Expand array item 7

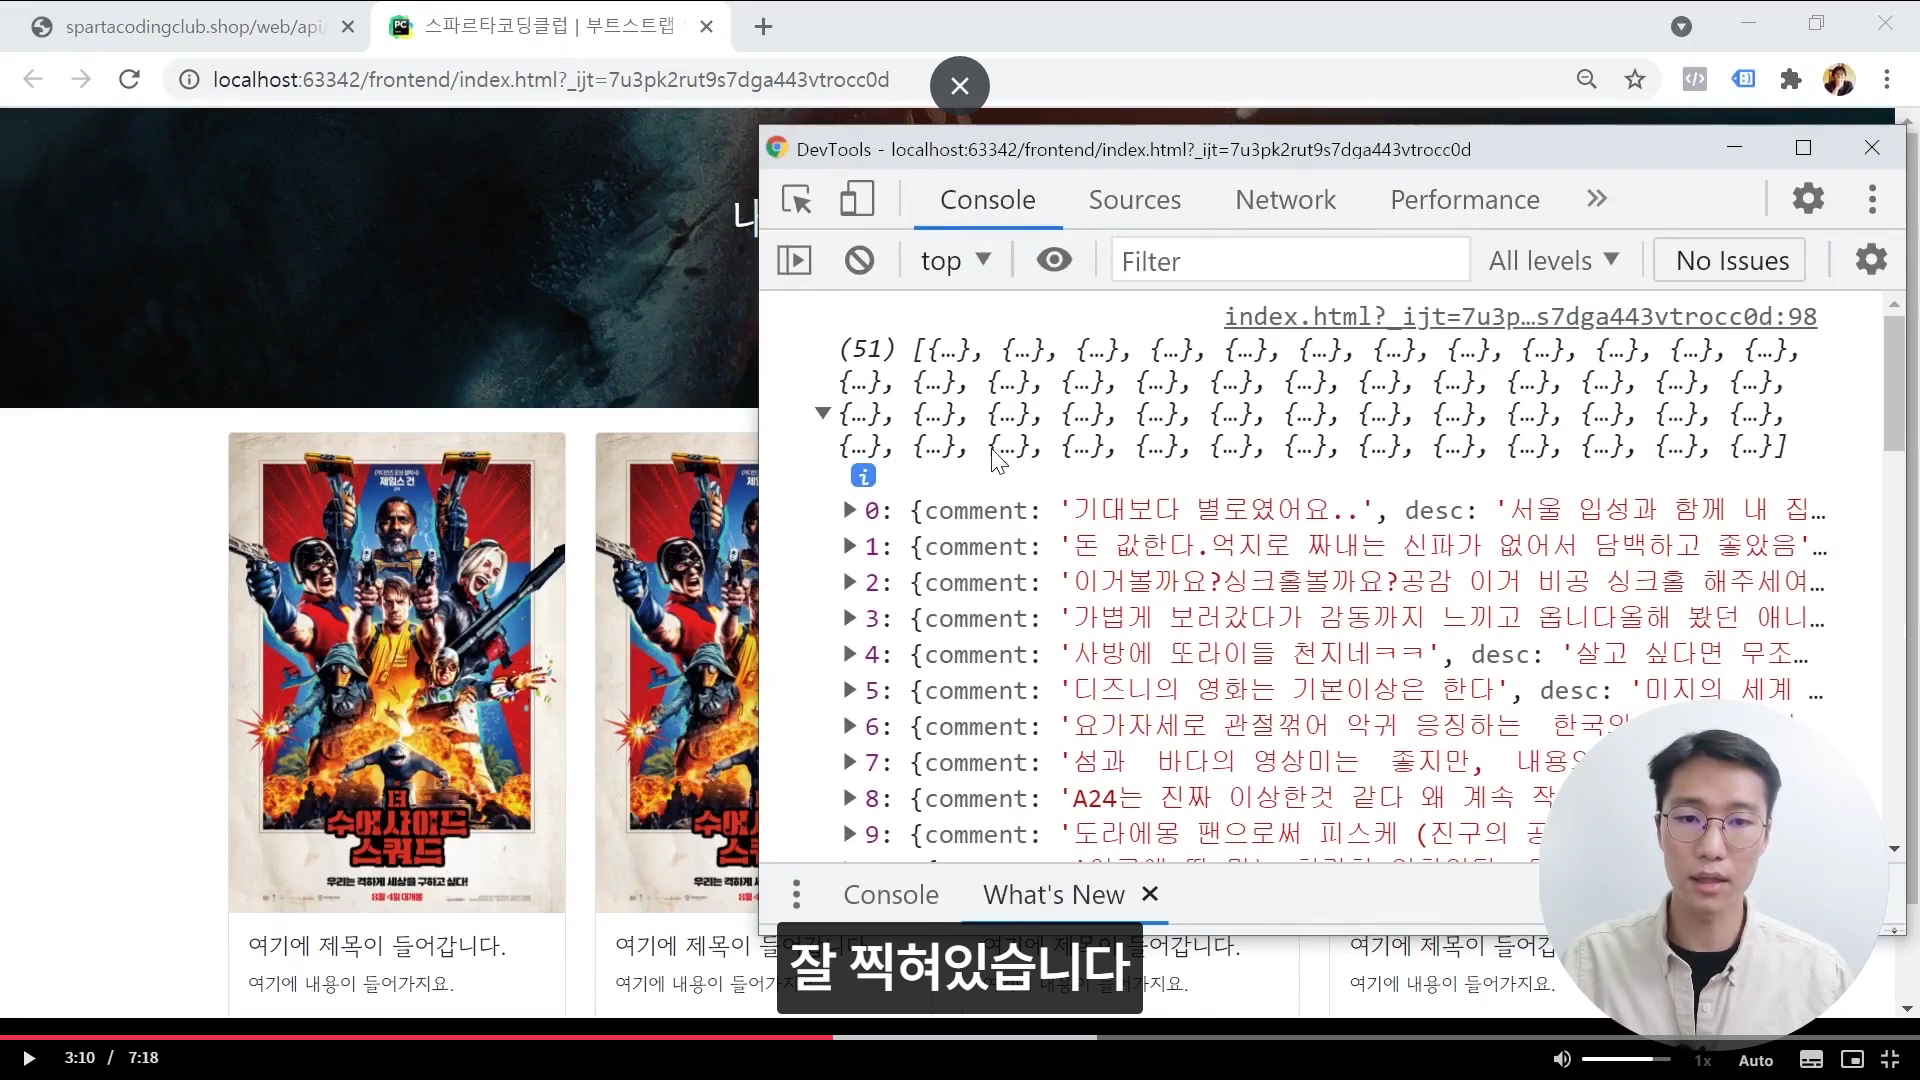pos(849,762)
